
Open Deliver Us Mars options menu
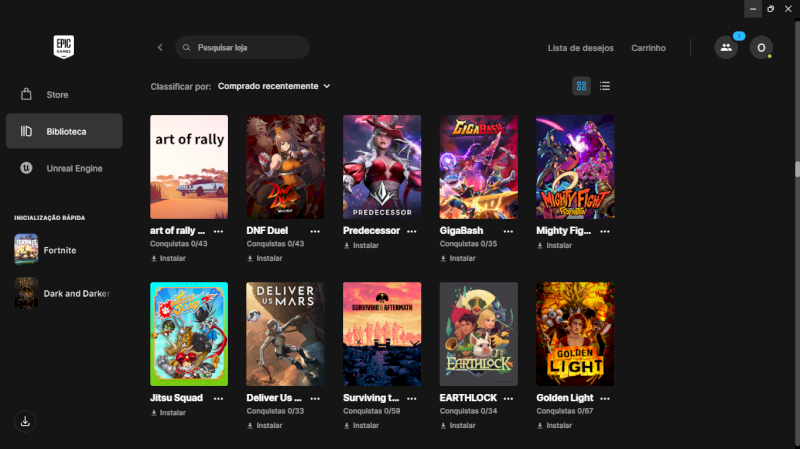point(315,398)
